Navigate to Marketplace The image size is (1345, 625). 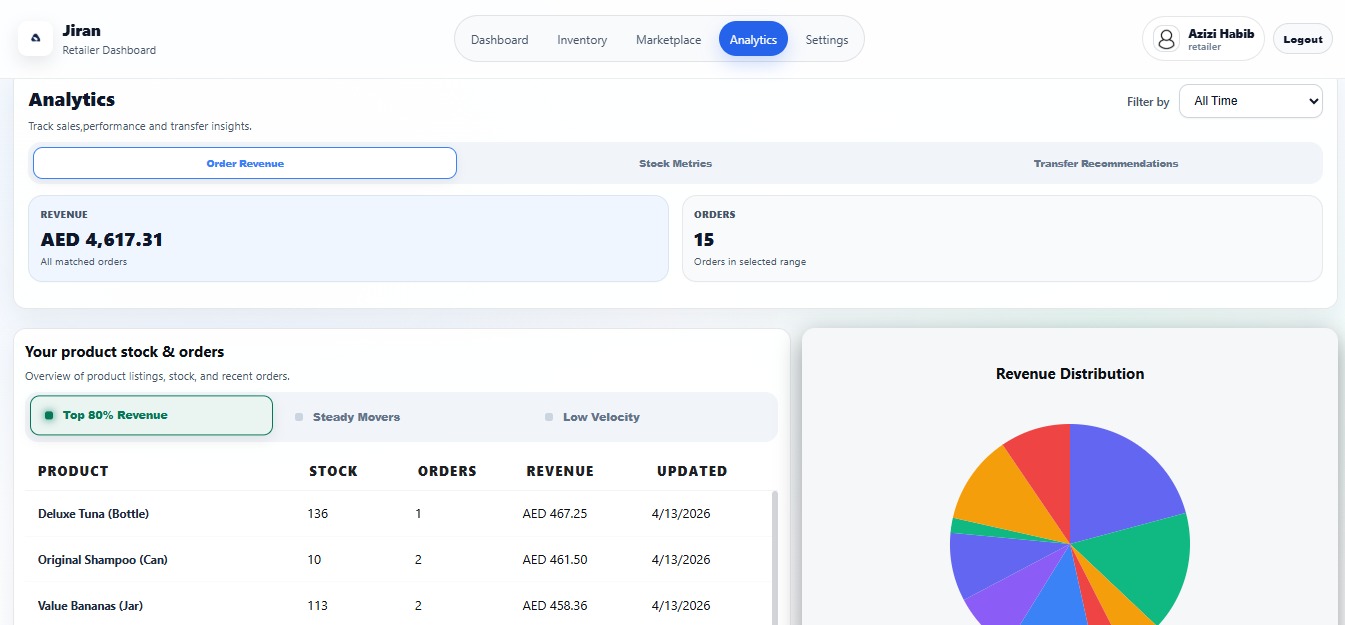[x=668, y=40]
